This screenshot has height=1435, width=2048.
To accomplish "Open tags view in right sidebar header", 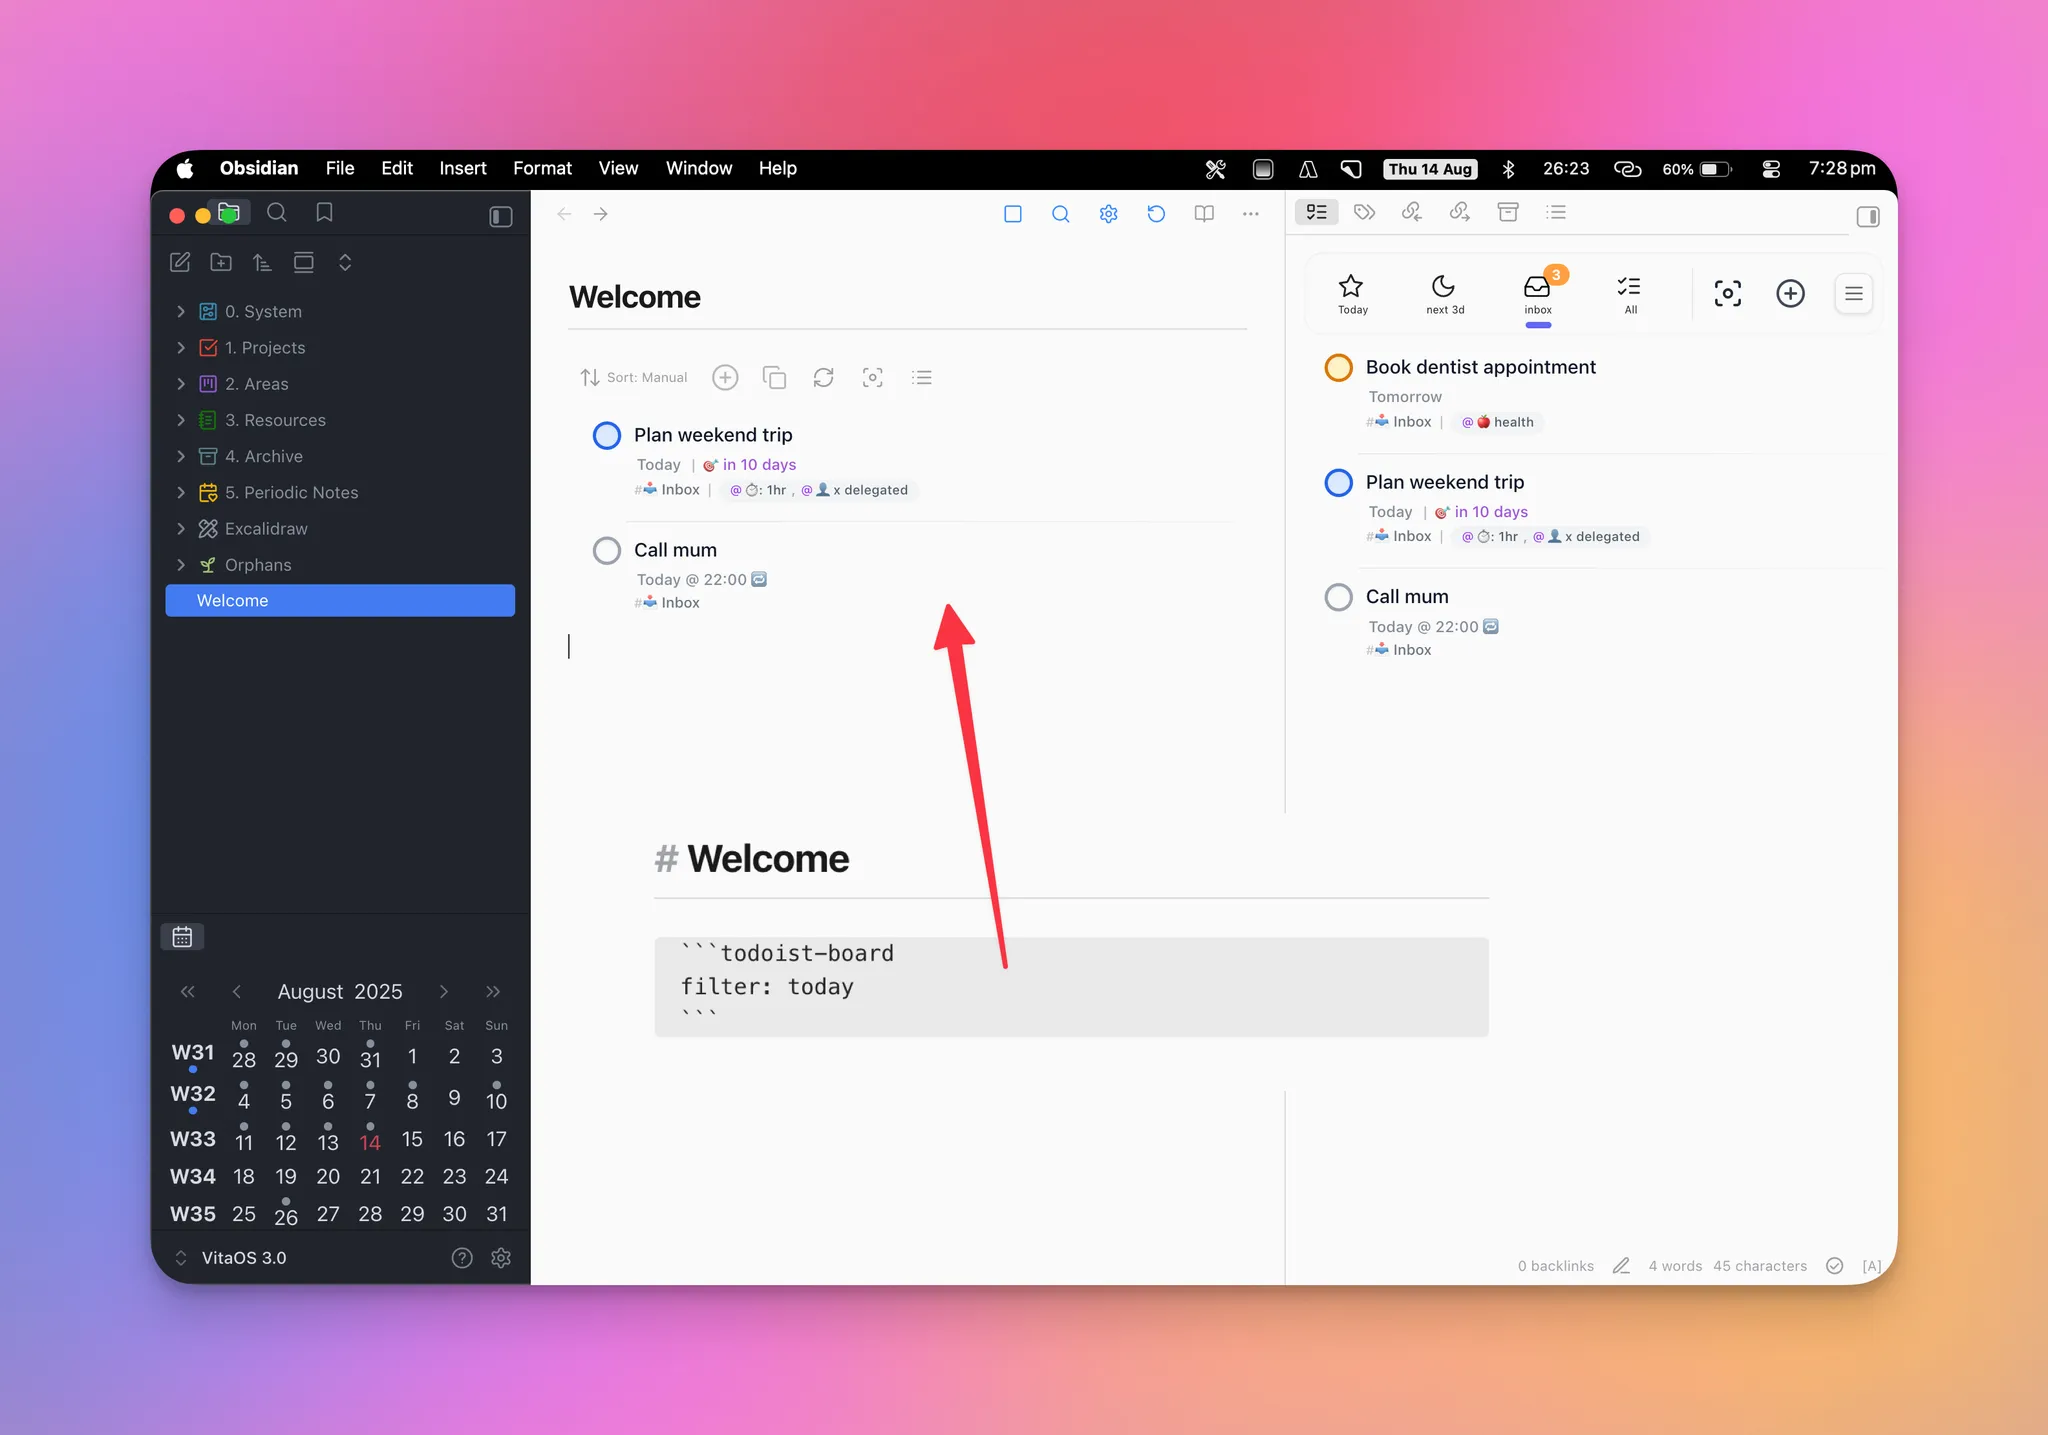I will pos(1364,212).
